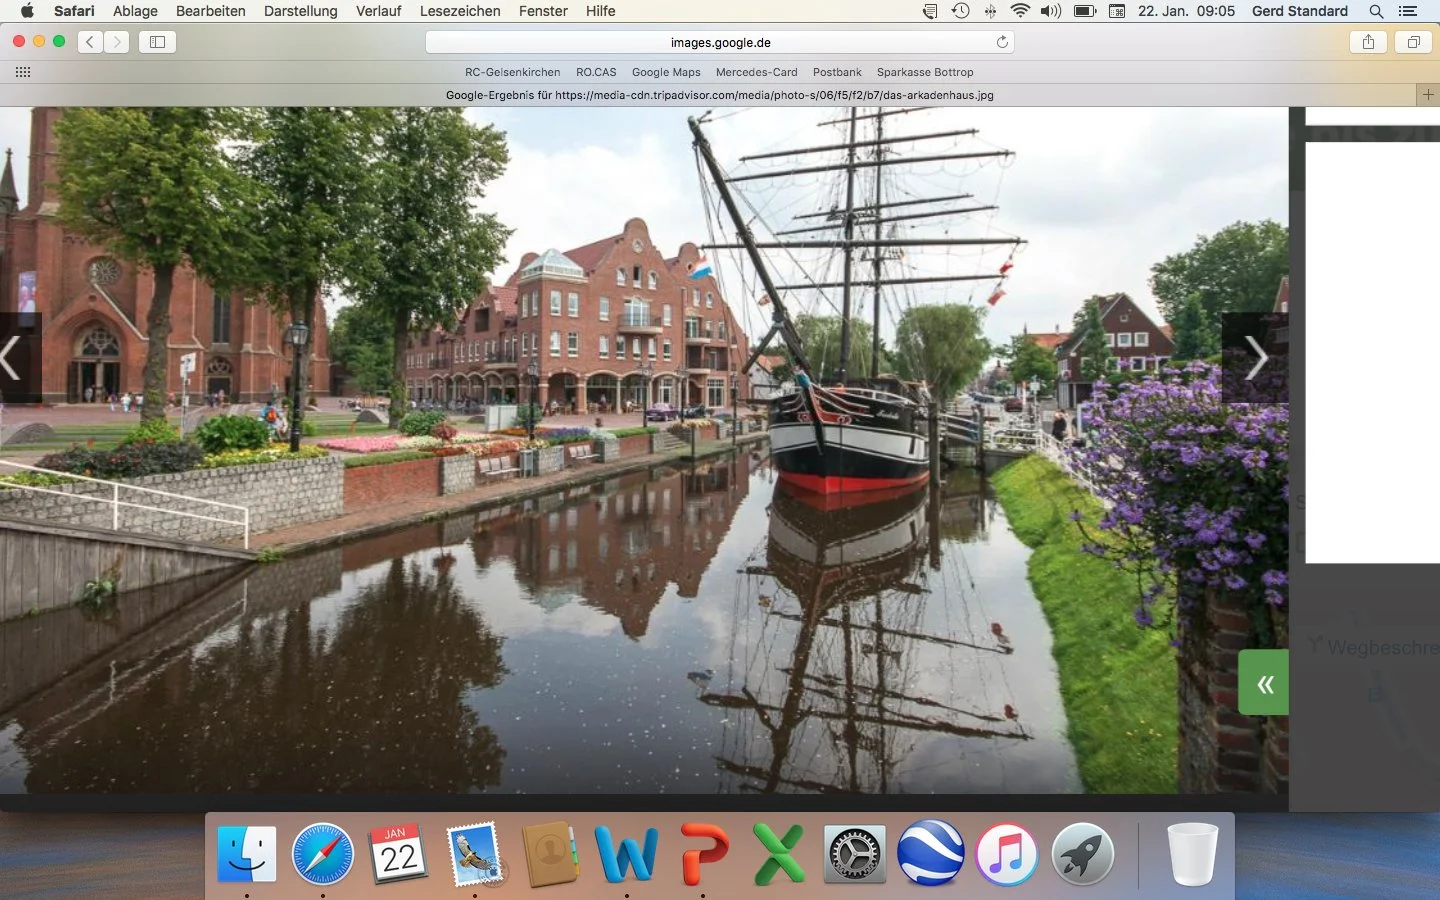The height and width of the screenshot is (900, 1440).
Task: Open Calendar from the Dock
Action: pyautogui.click(x=399, y=854)
